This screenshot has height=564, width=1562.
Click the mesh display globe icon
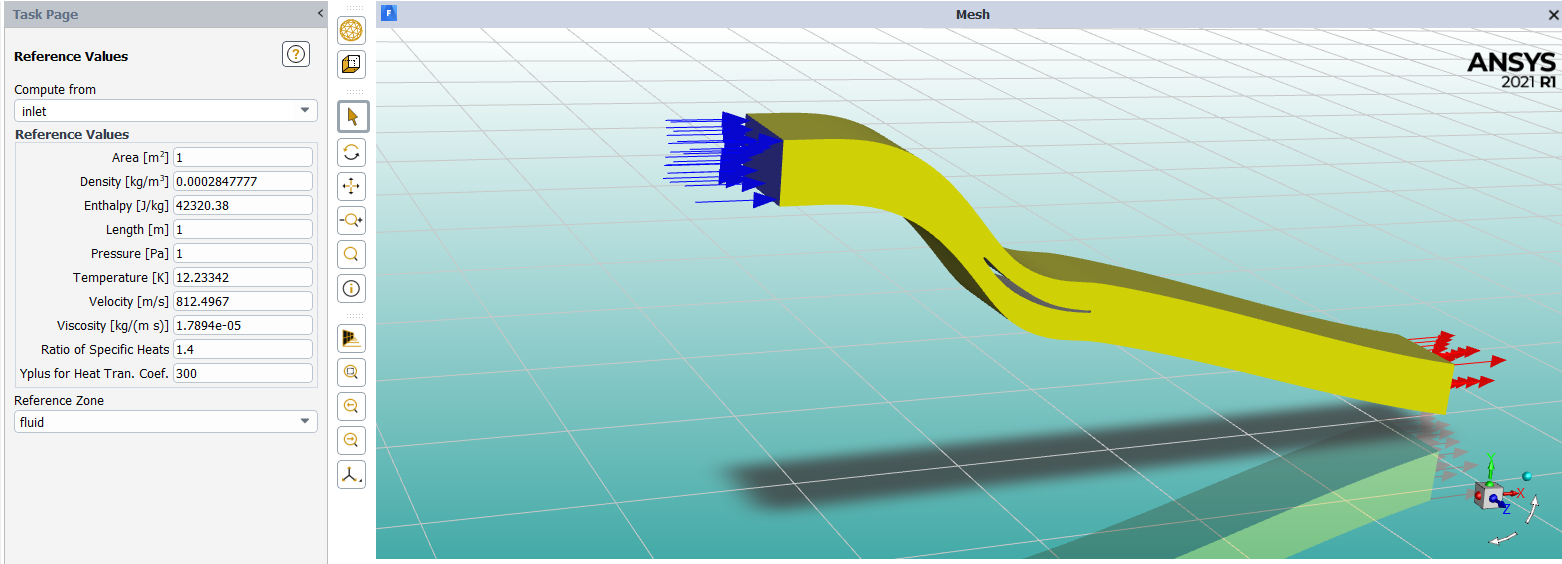(x=351, y=30)
